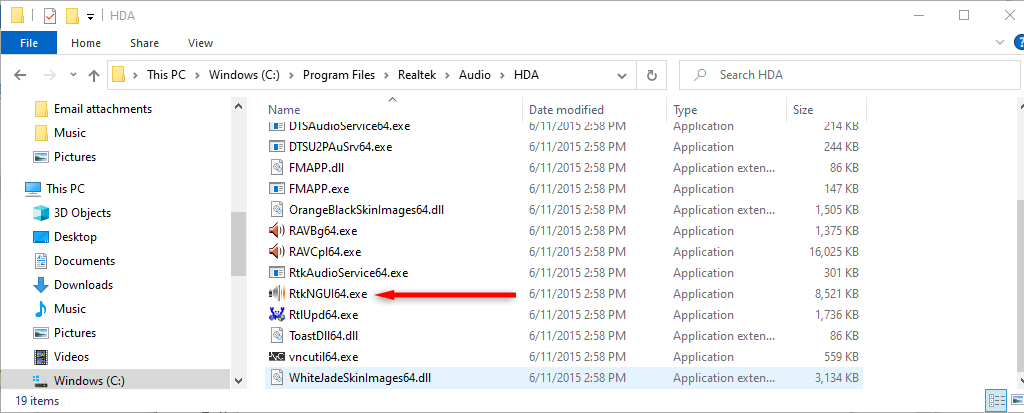Click the Music folder below Email attachments
Viewport: 1024px width, 413px height.
[x=60, y=133]
